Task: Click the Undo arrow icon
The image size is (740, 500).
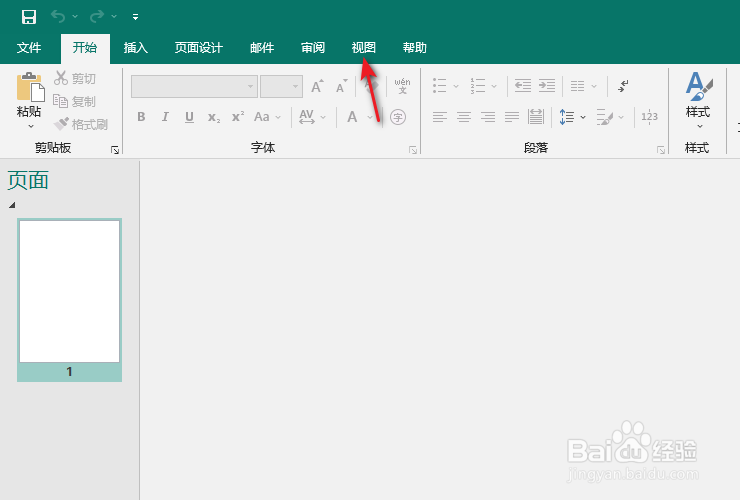Action: click(58, 17)
